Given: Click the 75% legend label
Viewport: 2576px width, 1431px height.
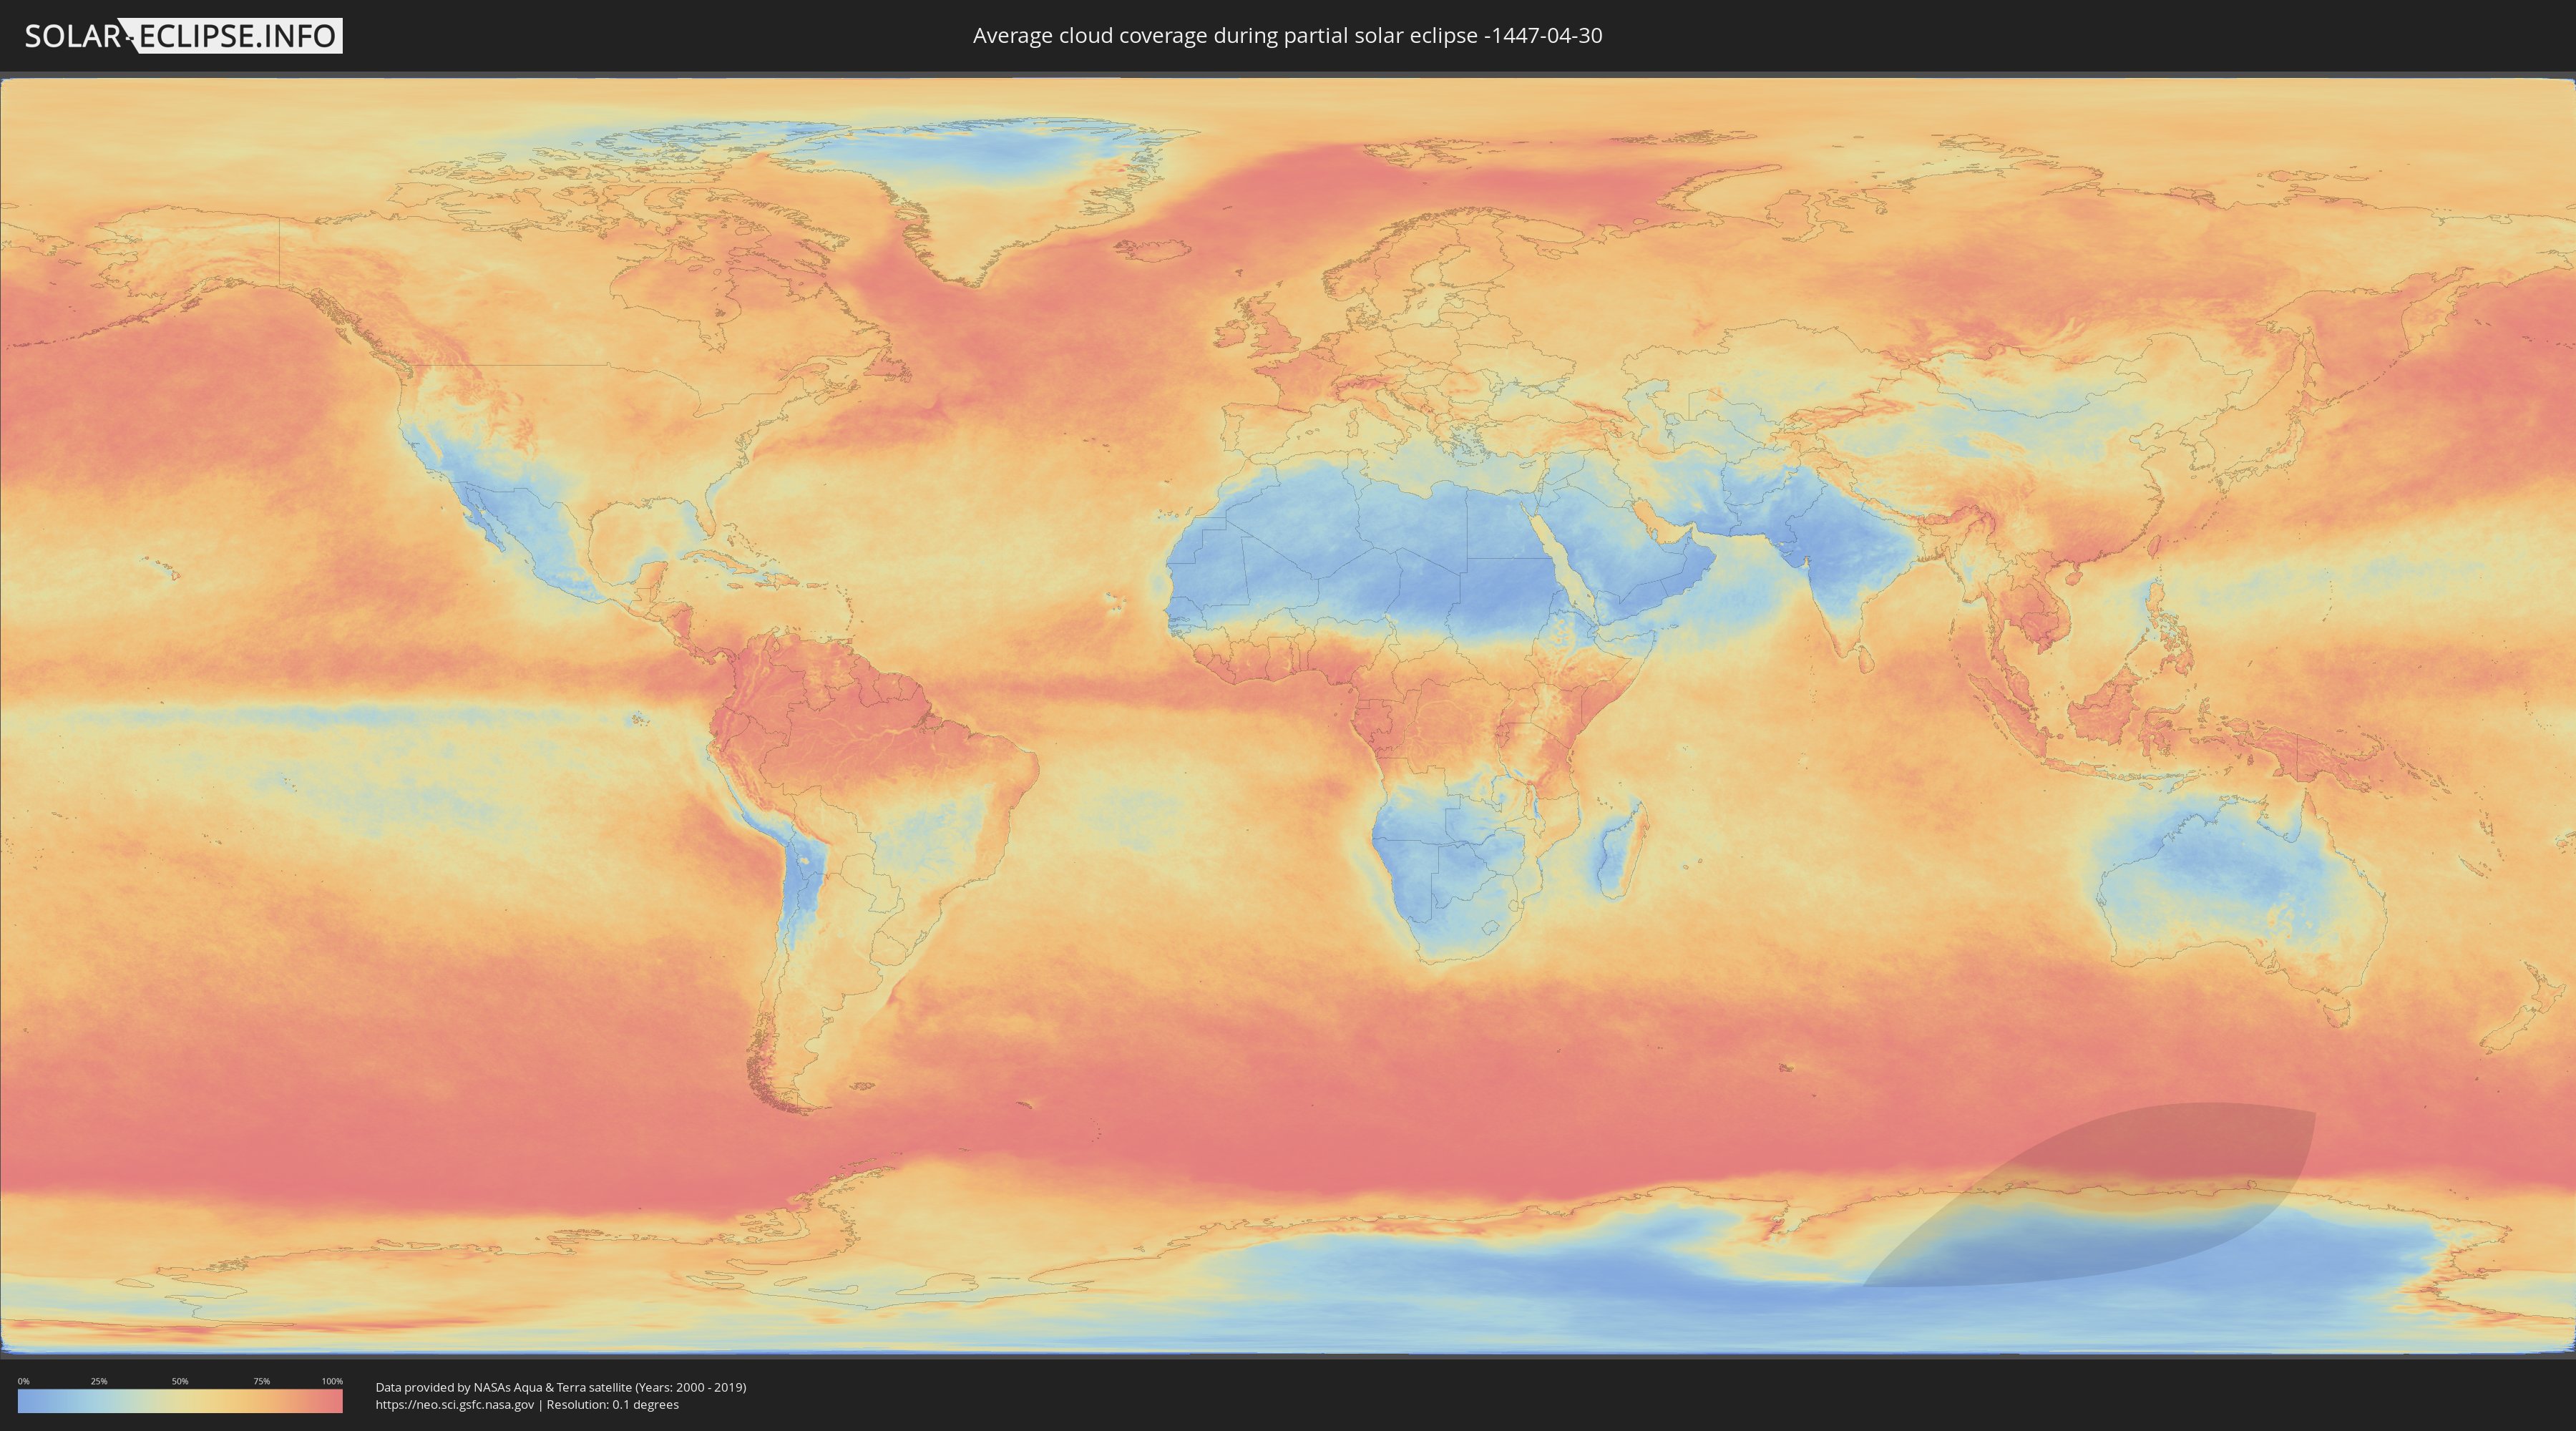Looking at the screenshot, I should click(261, 1381).
